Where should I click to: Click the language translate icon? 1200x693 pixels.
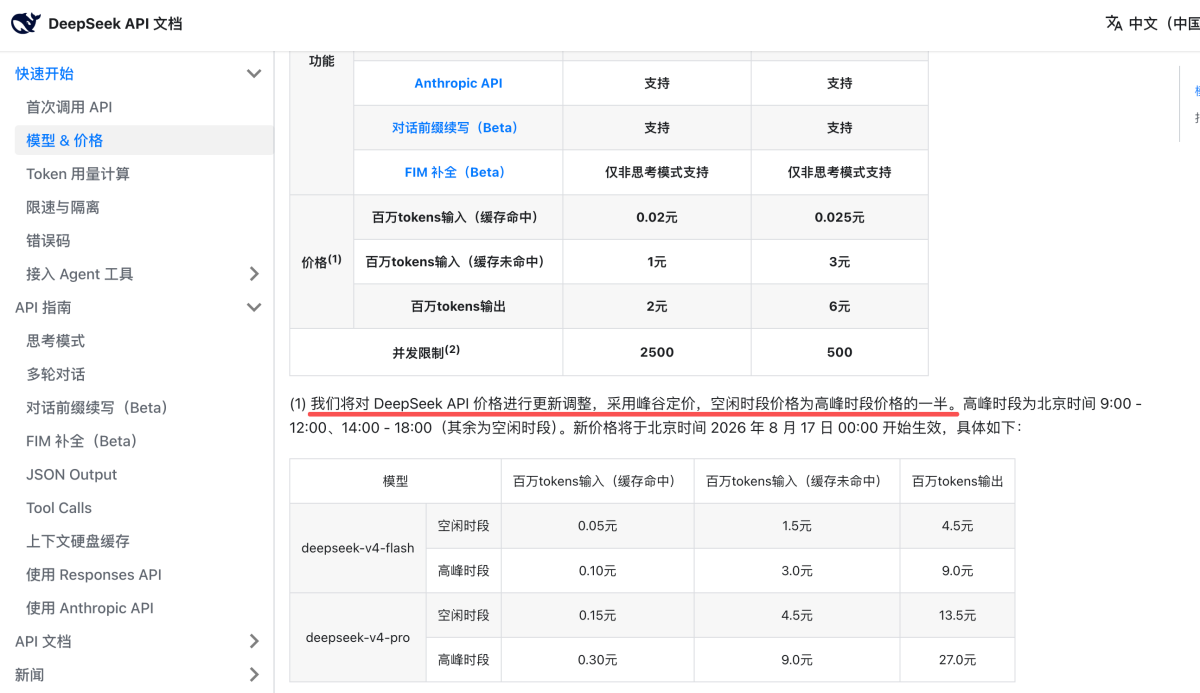point(1114,23)
